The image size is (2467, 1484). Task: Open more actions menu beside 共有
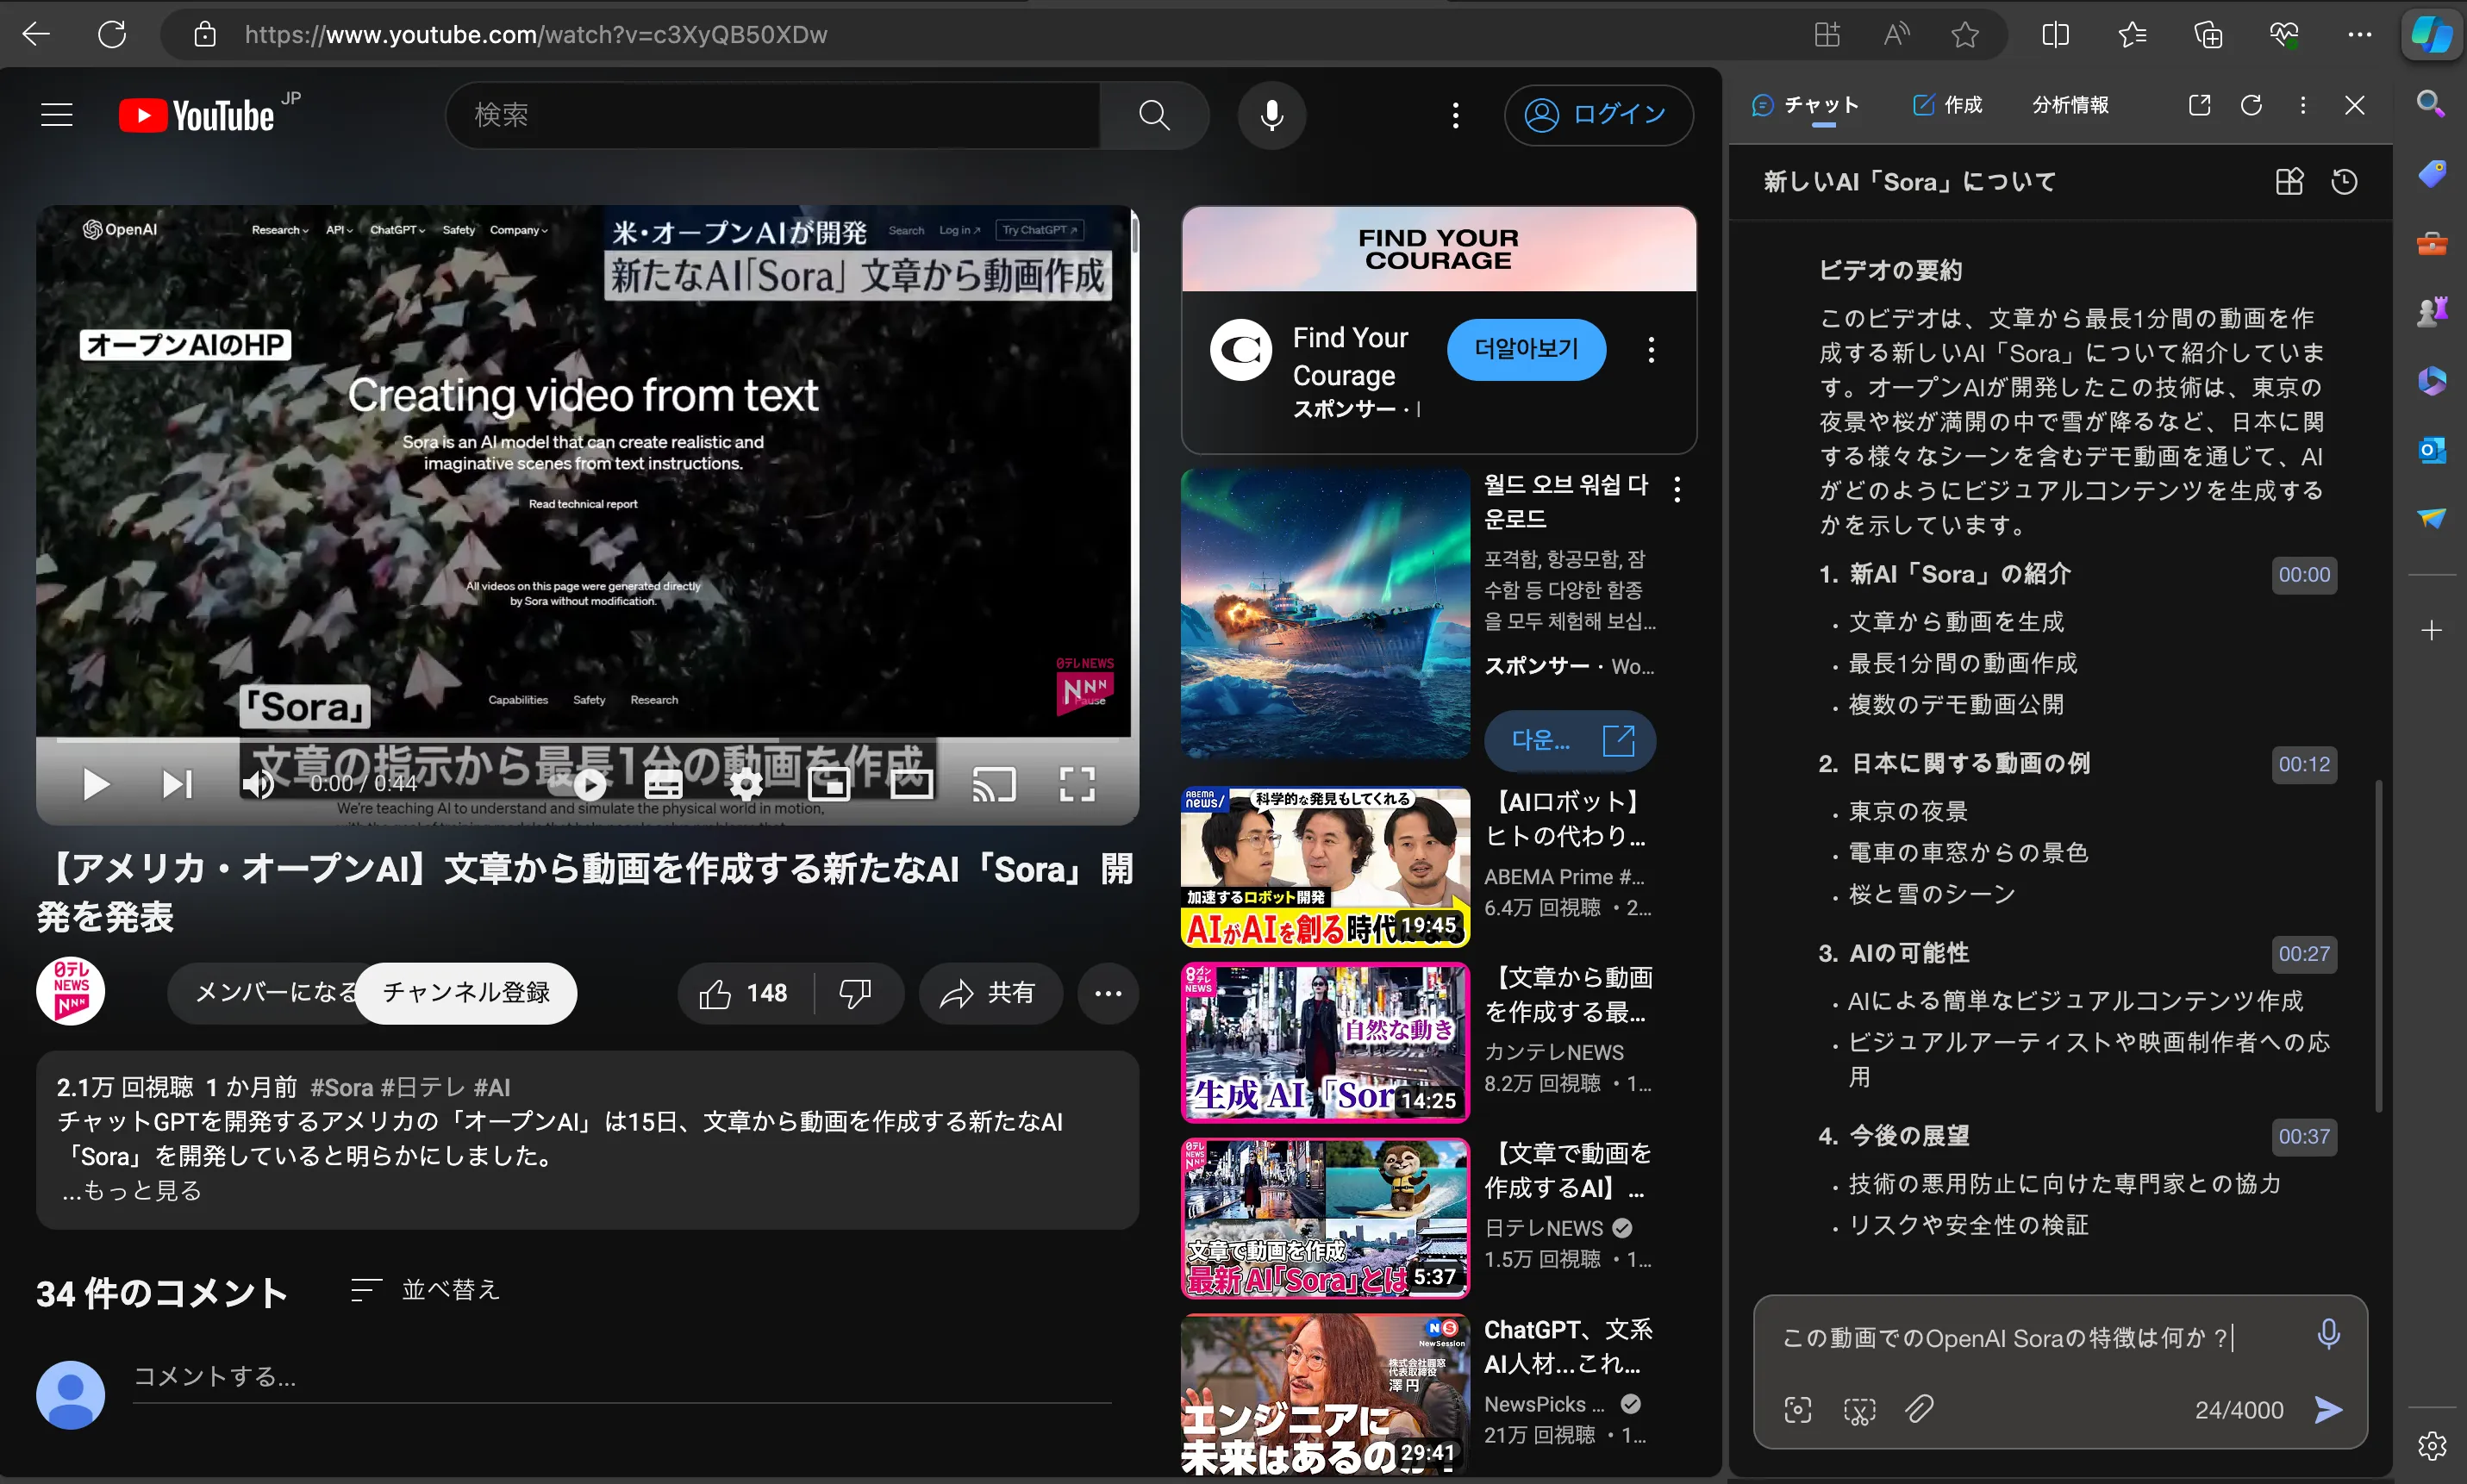pos(1107,993)
